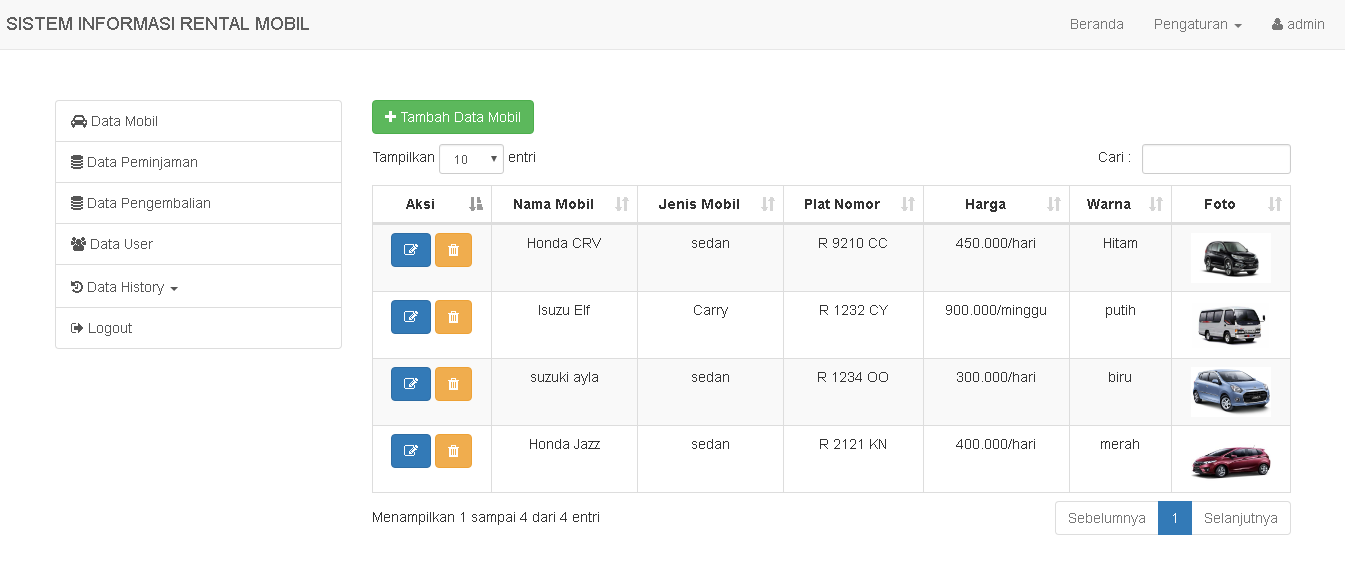Open the entries-per-page dropdown showing 10
Image resolution: width=1345 pixels, height=580 pixels.
point(471,158)
